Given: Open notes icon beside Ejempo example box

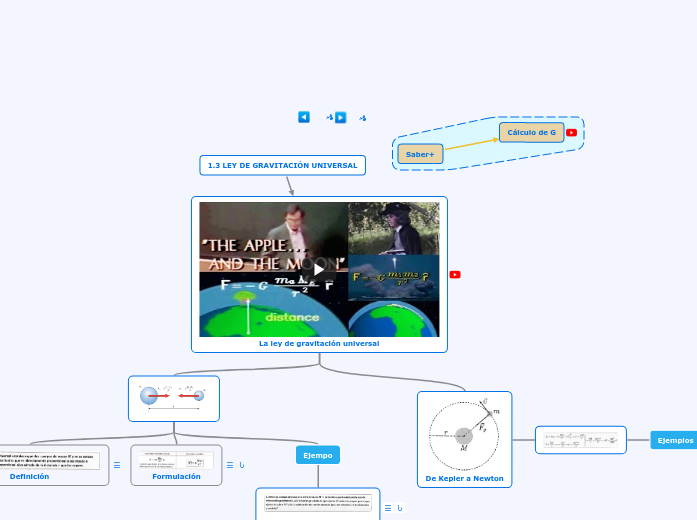Looking at the screenshot, I should coord(388,508).
